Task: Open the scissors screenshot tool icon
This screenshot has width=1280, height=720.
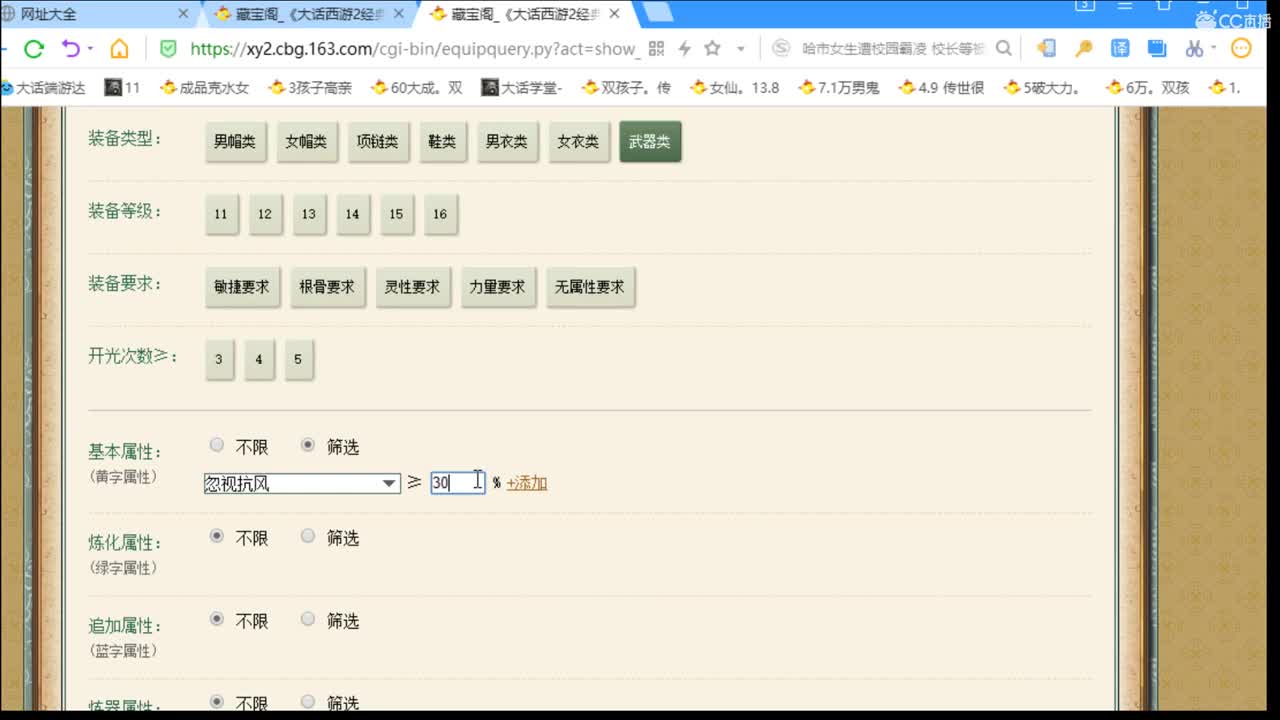Action: pyautogui.click(x=1194, y=48)
